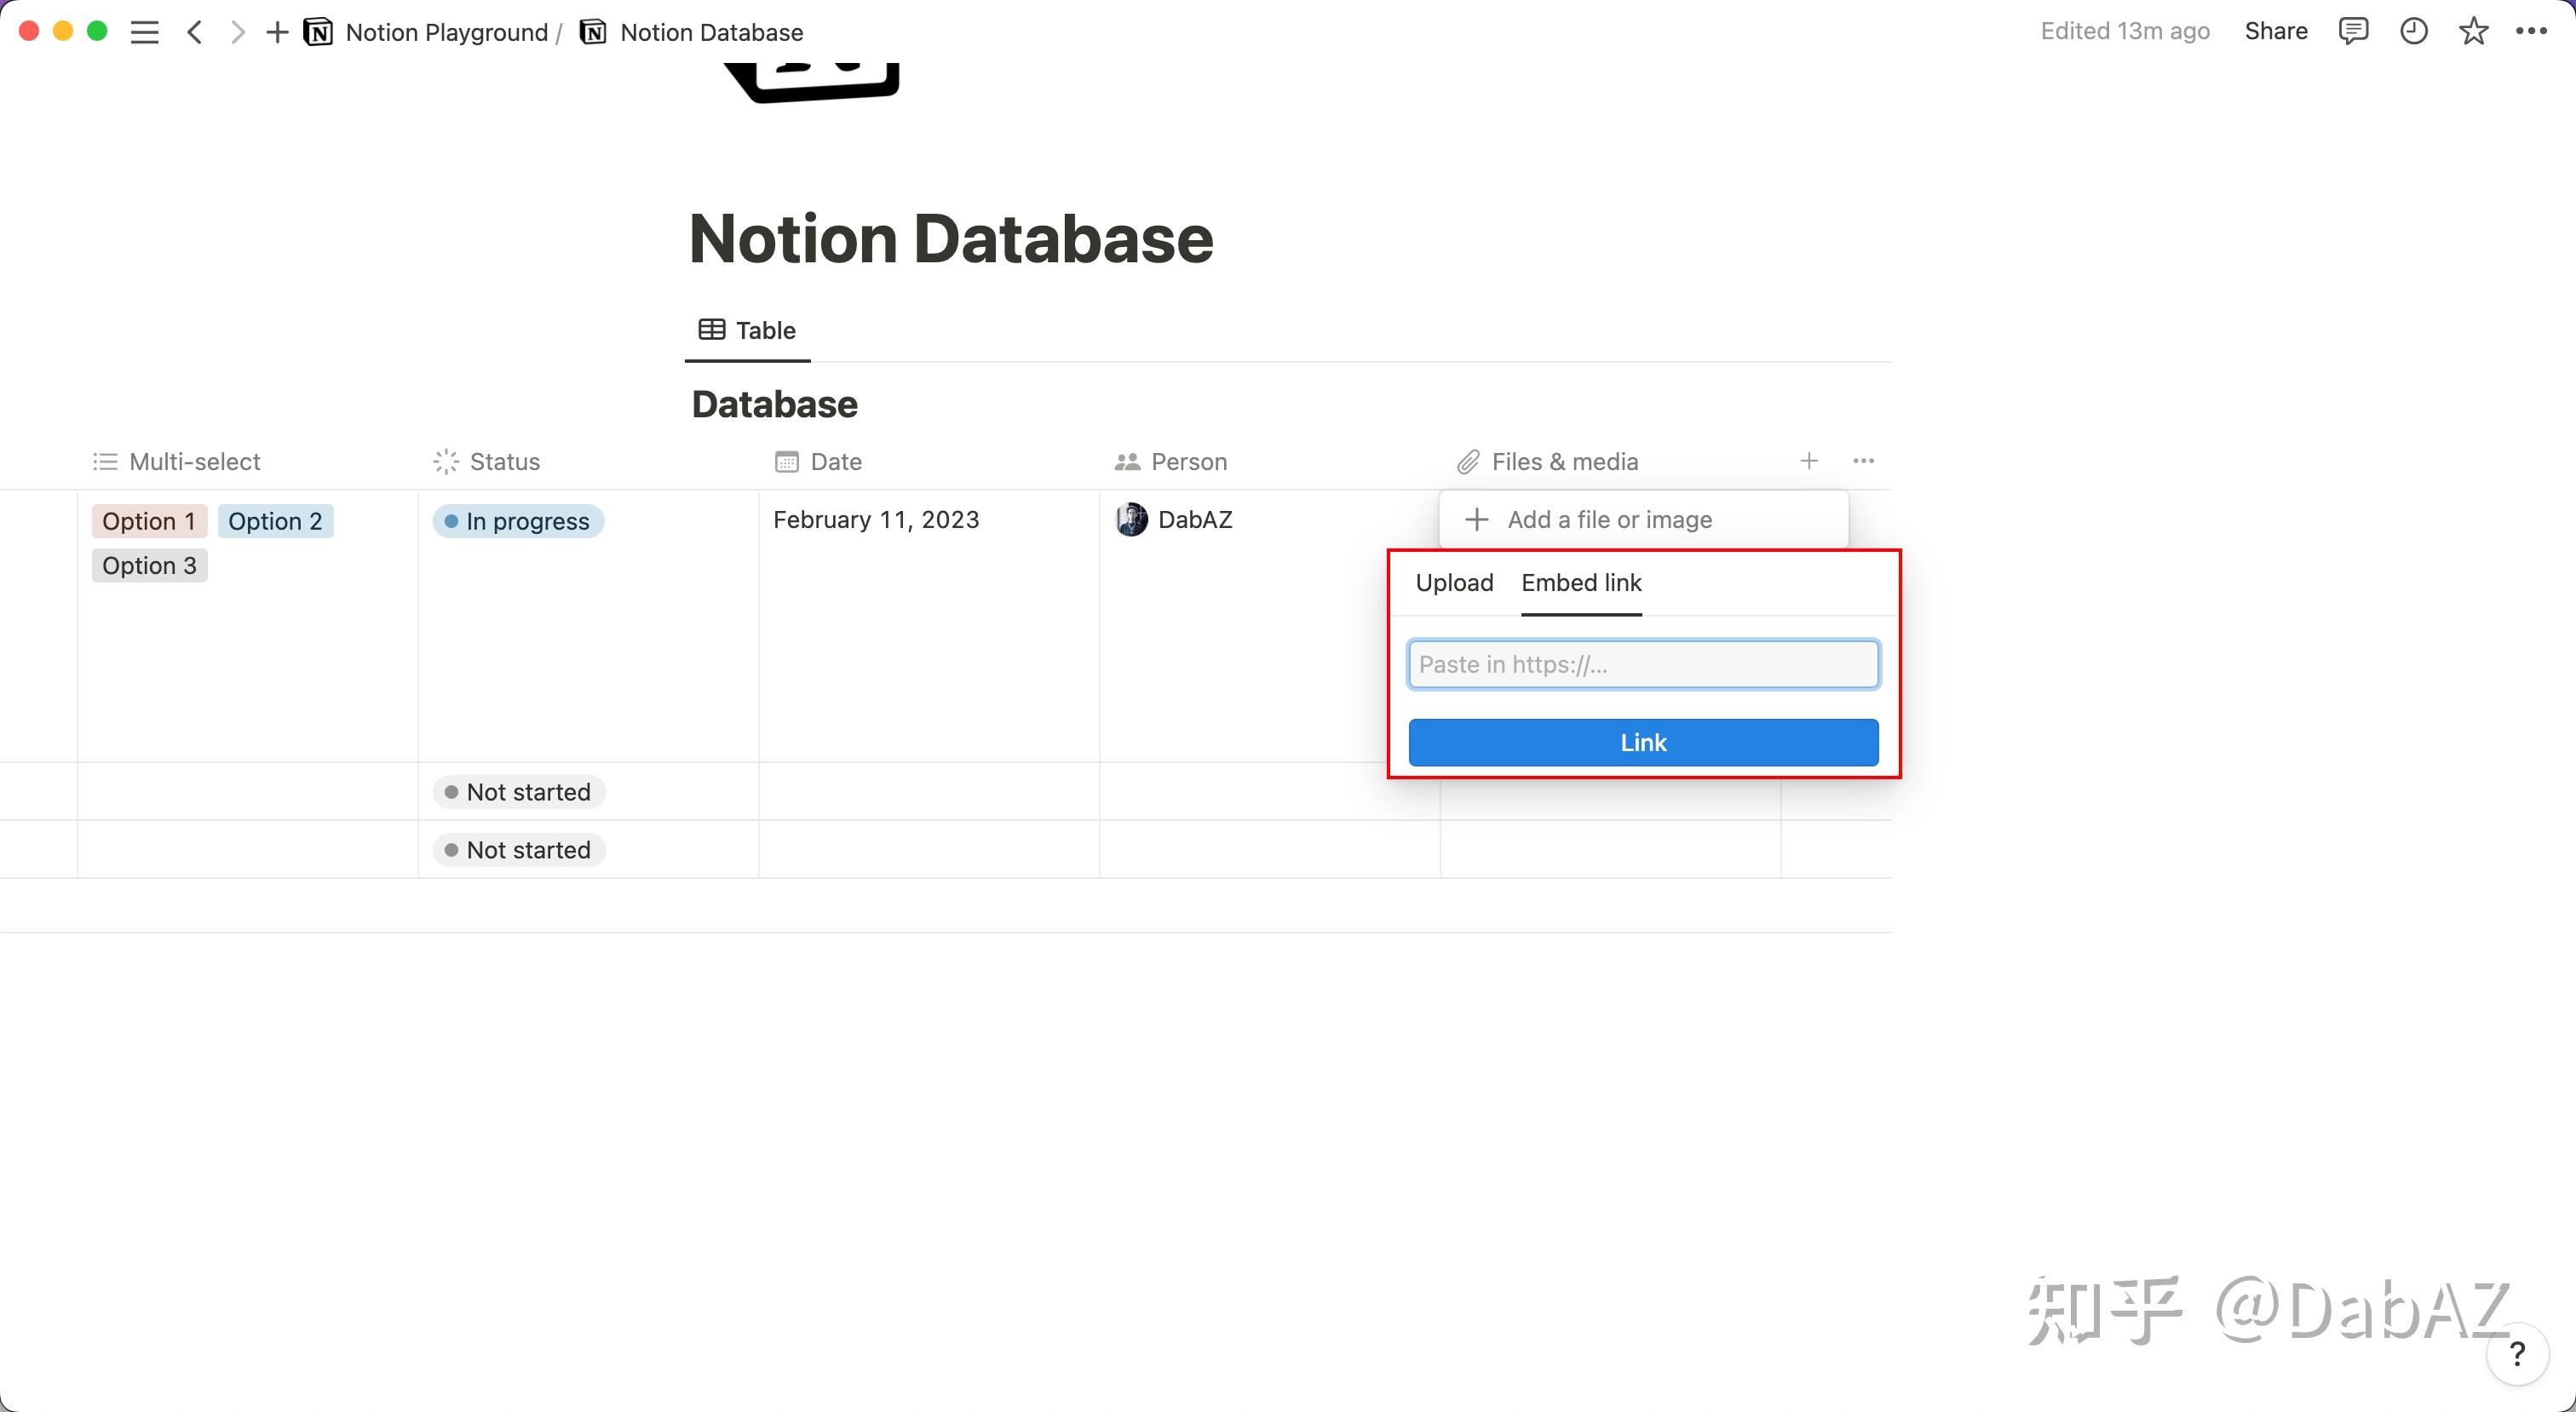View page history with the clock icon

pos(2414,31)
